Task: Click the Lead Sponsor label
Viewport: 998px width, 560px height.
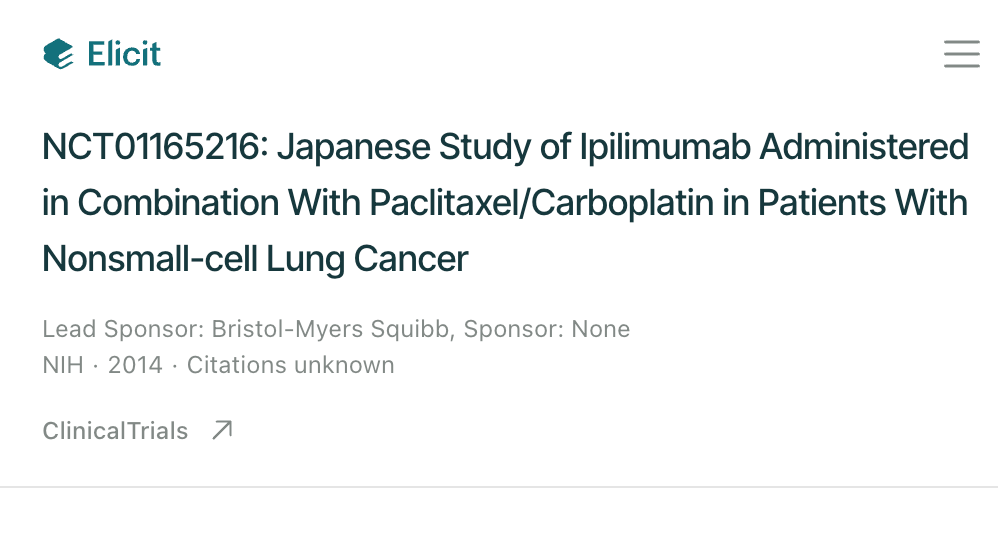Action: tap(123, 329)
